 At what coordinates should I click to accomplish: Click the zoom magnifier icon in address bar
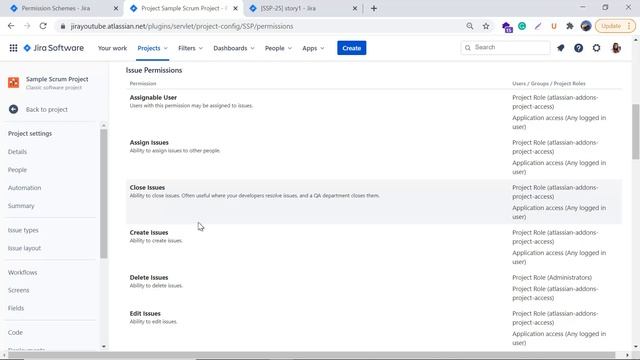click(x=470, y=26)
